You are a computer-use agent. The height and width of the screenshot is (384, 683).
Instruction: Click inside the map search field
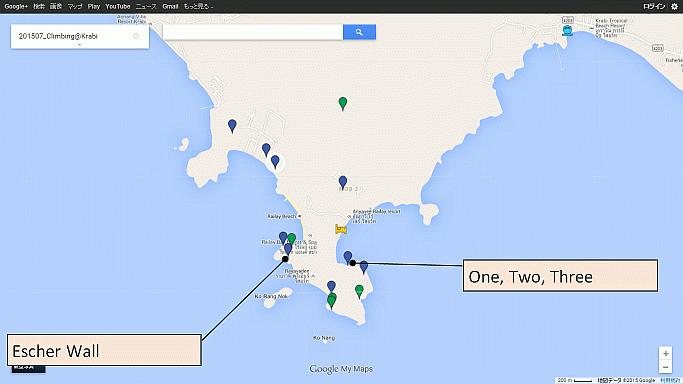pyautogui.click(x=253, y=32)
